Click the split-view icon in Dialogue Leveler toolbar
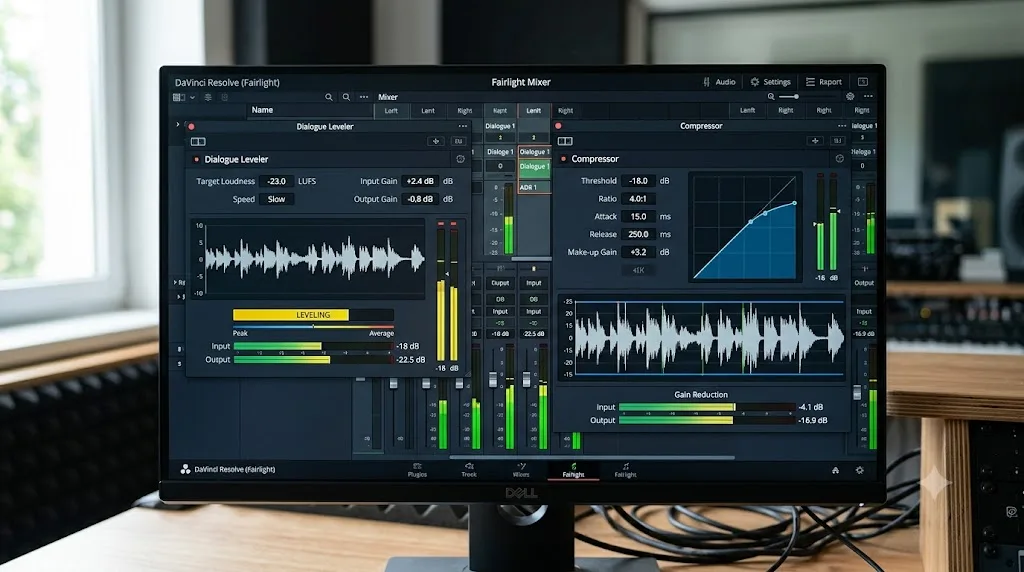 (x=198, y=142)
